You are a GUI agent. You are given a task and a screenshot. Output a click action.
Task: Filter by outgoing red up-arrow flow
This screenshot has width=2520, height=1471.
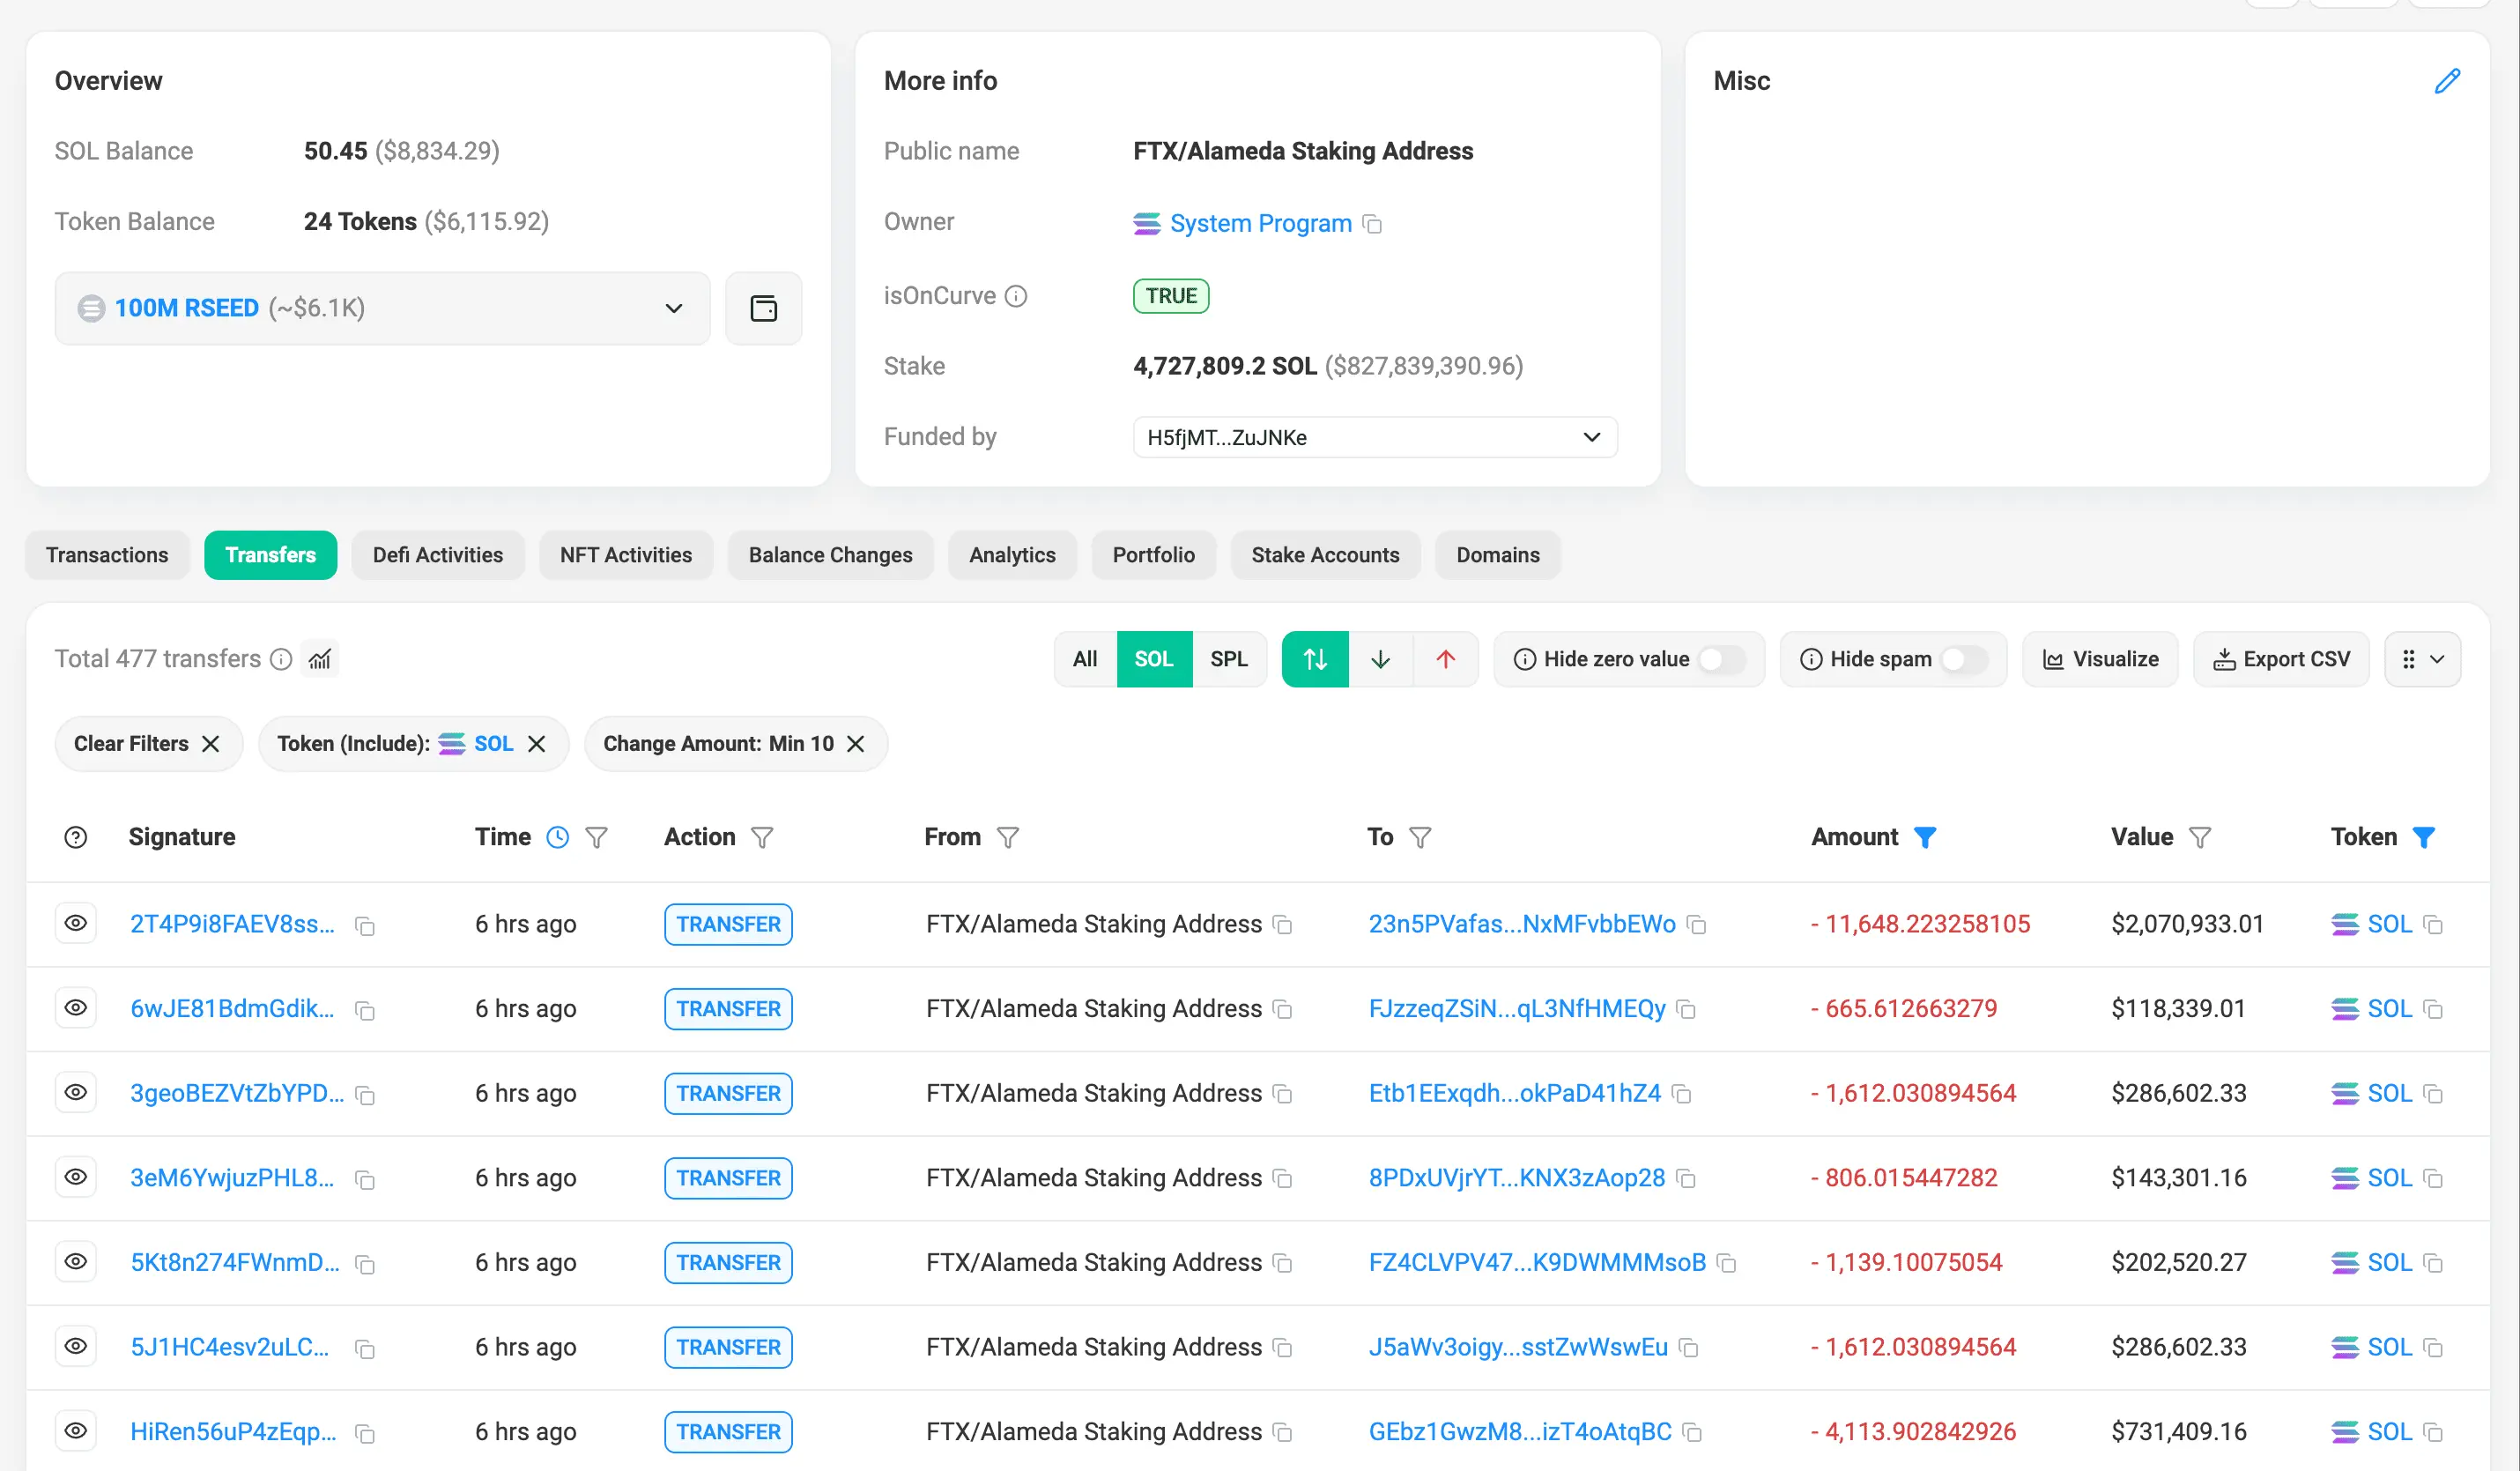point(1445,659)
